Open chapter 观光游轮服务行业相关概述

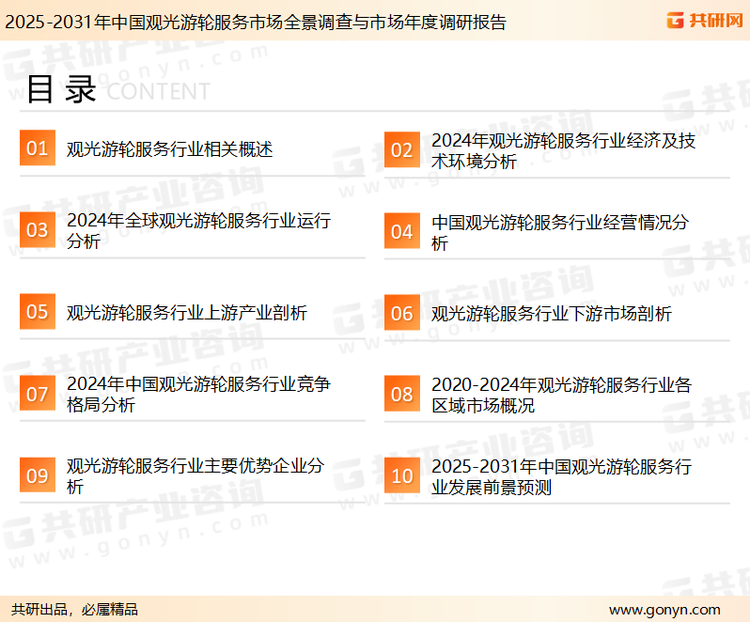click(x=170, y=149)
